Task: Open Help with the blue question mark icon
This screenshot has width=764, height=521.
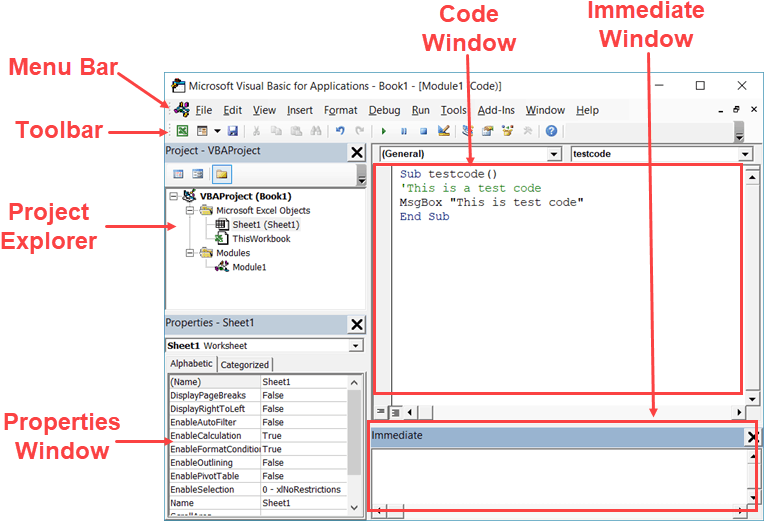Action: [551, 131]
